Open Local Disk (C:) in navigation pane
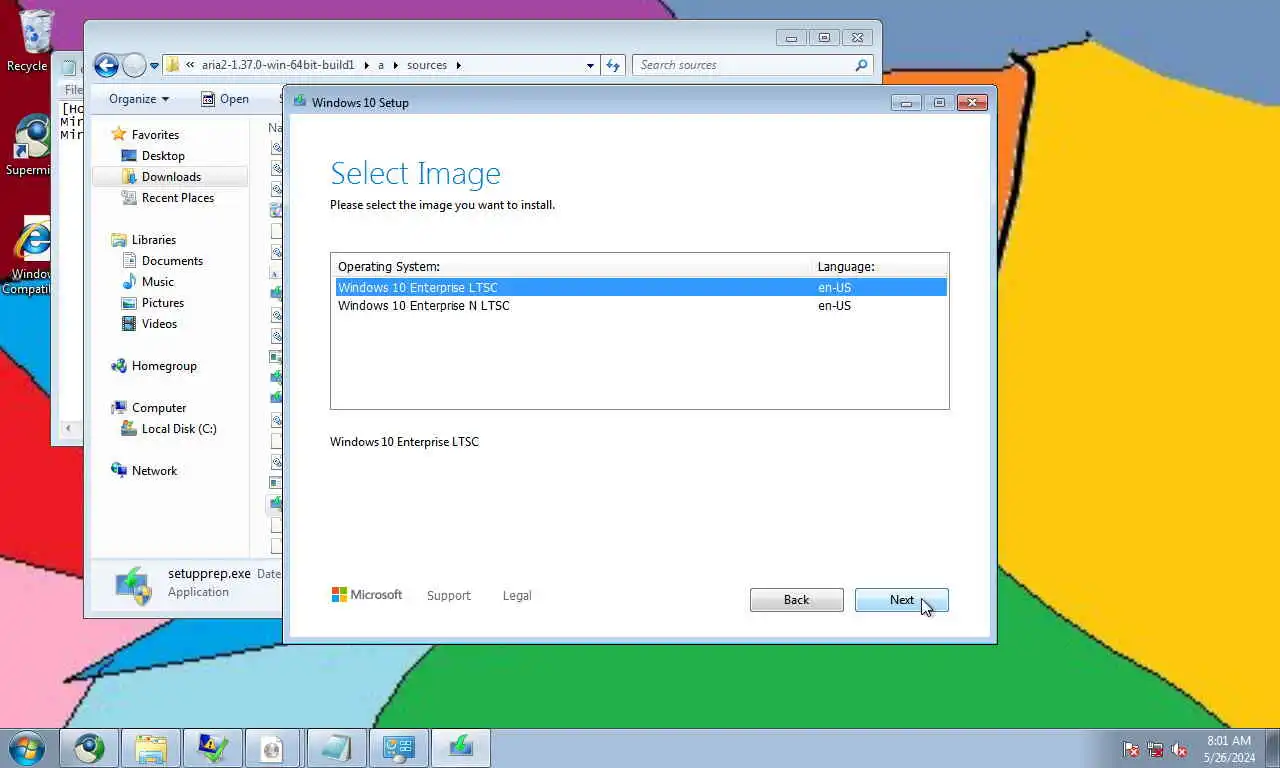1280x768 pixels. [x=179, y=429]
